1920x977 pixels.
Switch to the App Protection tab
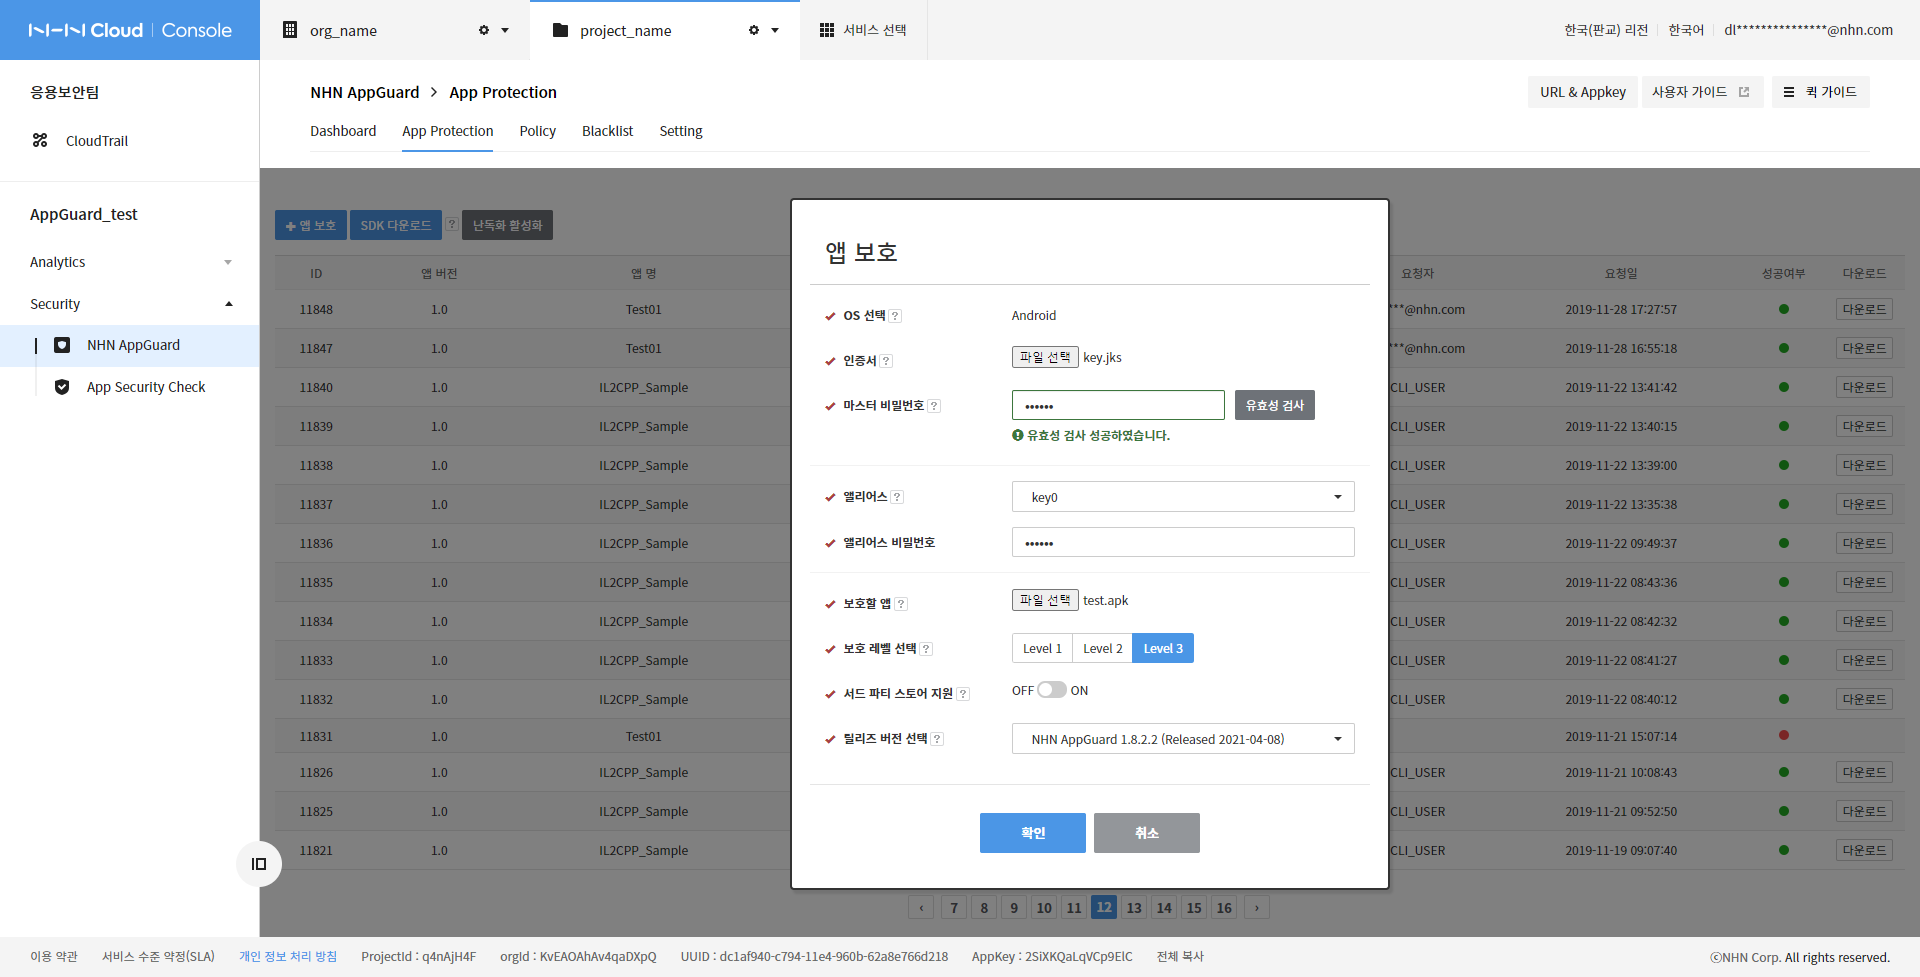click(448, 131)
